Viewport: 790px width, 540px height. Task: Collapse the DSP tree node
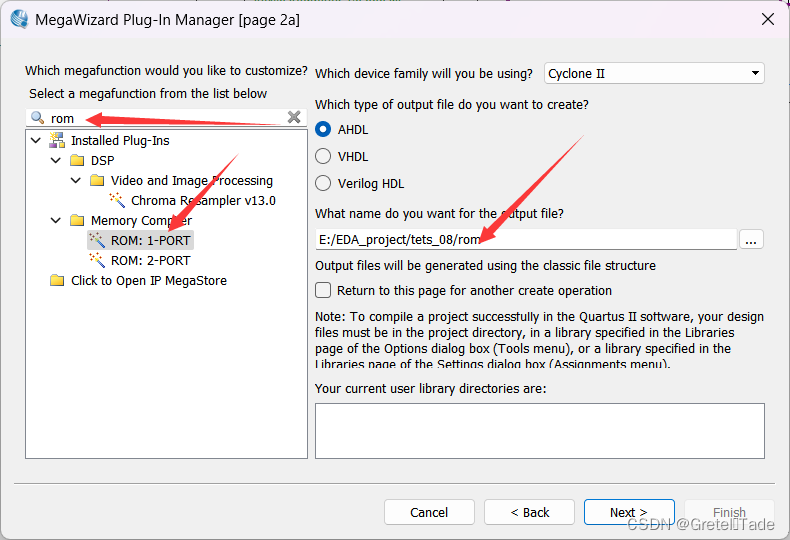pyautogui.click(x=56, y=161)
